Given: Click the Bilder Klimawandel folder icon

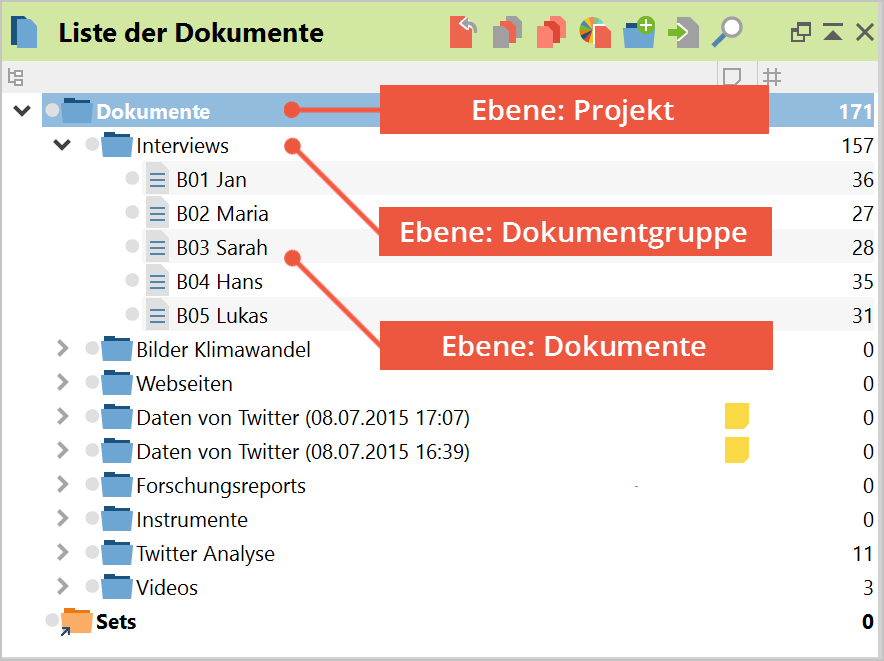Looking at the screenshot, I should point(117,349).
